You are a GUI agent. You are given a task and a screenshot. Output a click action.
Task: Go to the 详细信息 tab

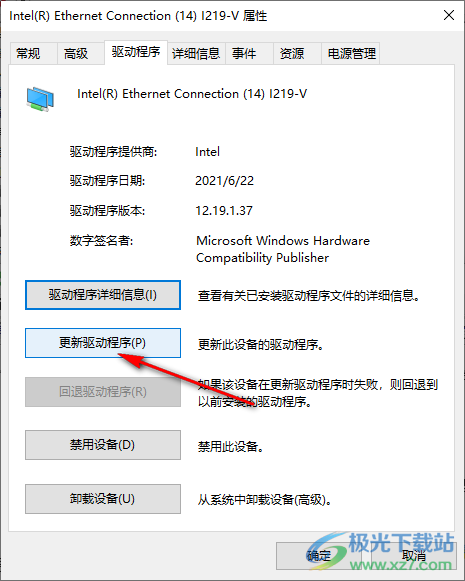pos(196,53)
